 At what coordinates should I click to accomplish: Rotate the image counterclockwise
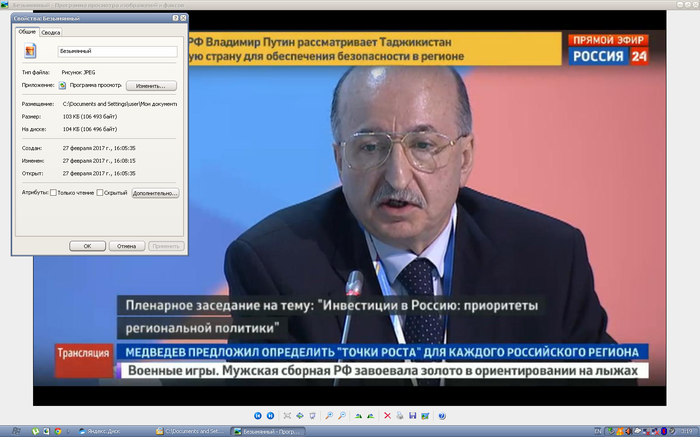pos(371,415)
